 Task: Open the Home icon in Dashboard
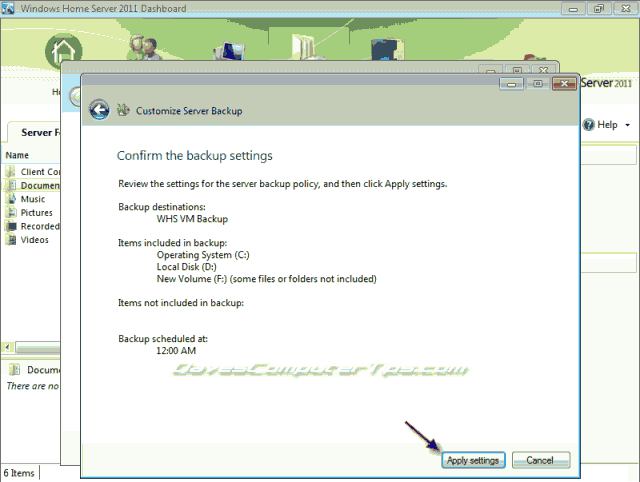coord(64,51)
